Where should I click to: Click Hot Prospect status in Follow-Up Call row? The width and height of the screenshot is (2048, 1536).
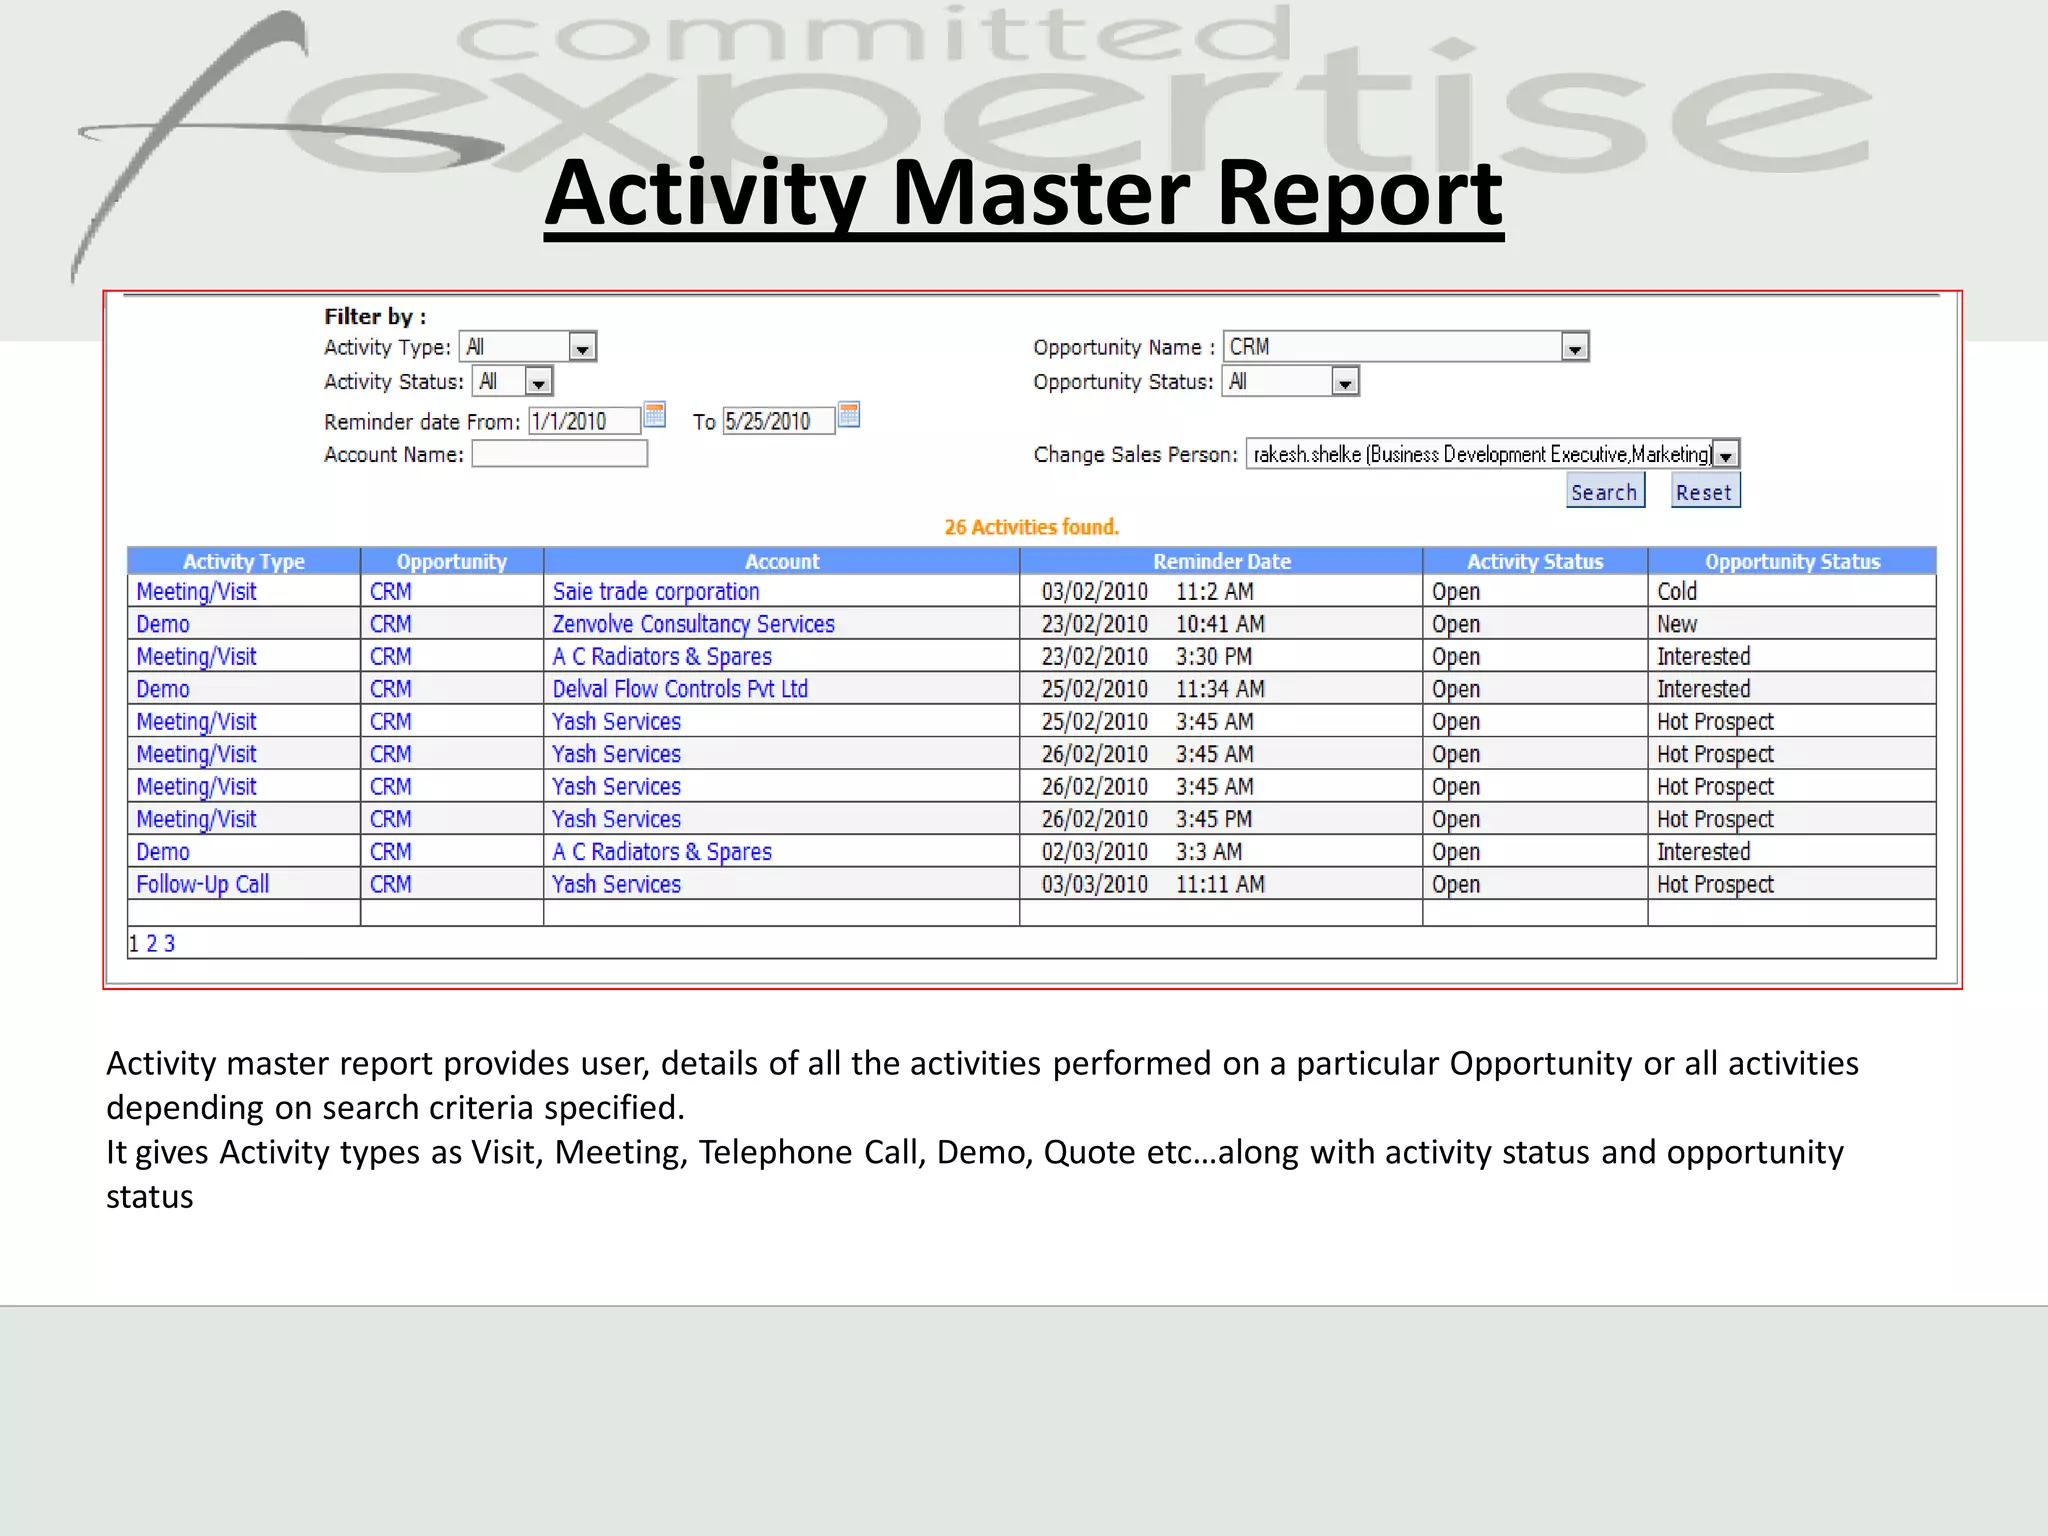tap(1715, 884)
